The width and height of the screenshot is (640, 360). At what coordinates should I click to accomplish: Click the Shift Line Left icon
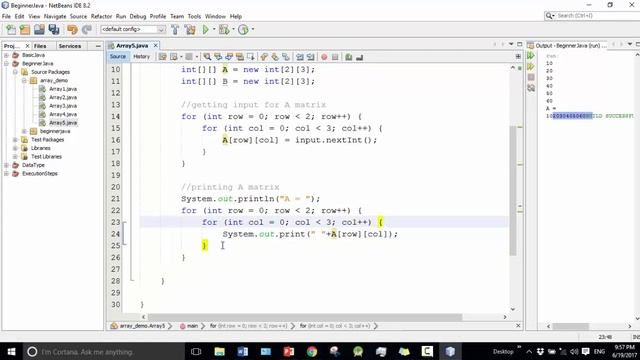click(300, 57)
